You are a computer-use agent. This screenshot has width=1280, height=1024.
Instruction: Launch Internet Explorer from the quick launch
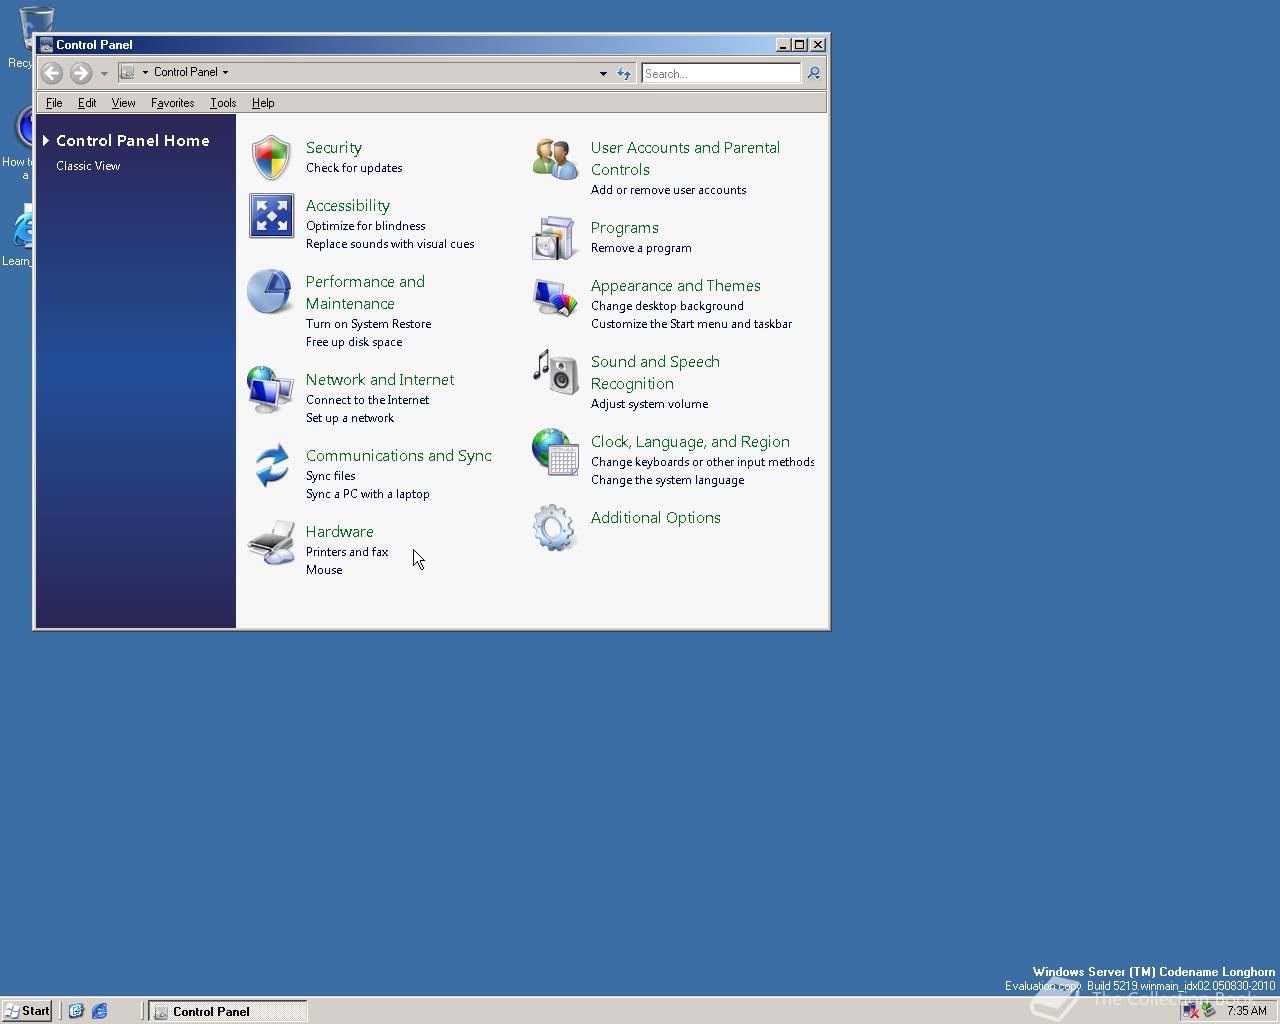(100, 1011)
